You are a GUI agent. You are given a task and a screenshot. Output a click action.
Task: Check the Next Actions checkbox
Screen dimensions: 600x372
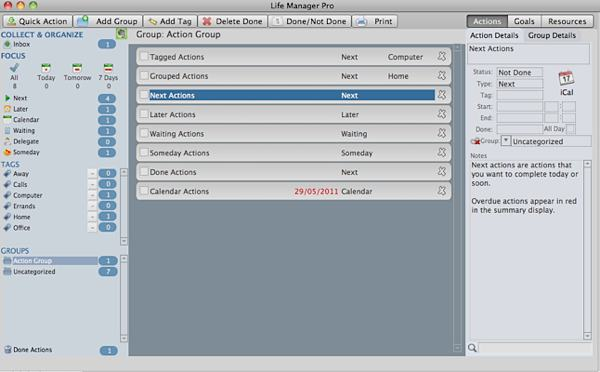pos(144,95)
